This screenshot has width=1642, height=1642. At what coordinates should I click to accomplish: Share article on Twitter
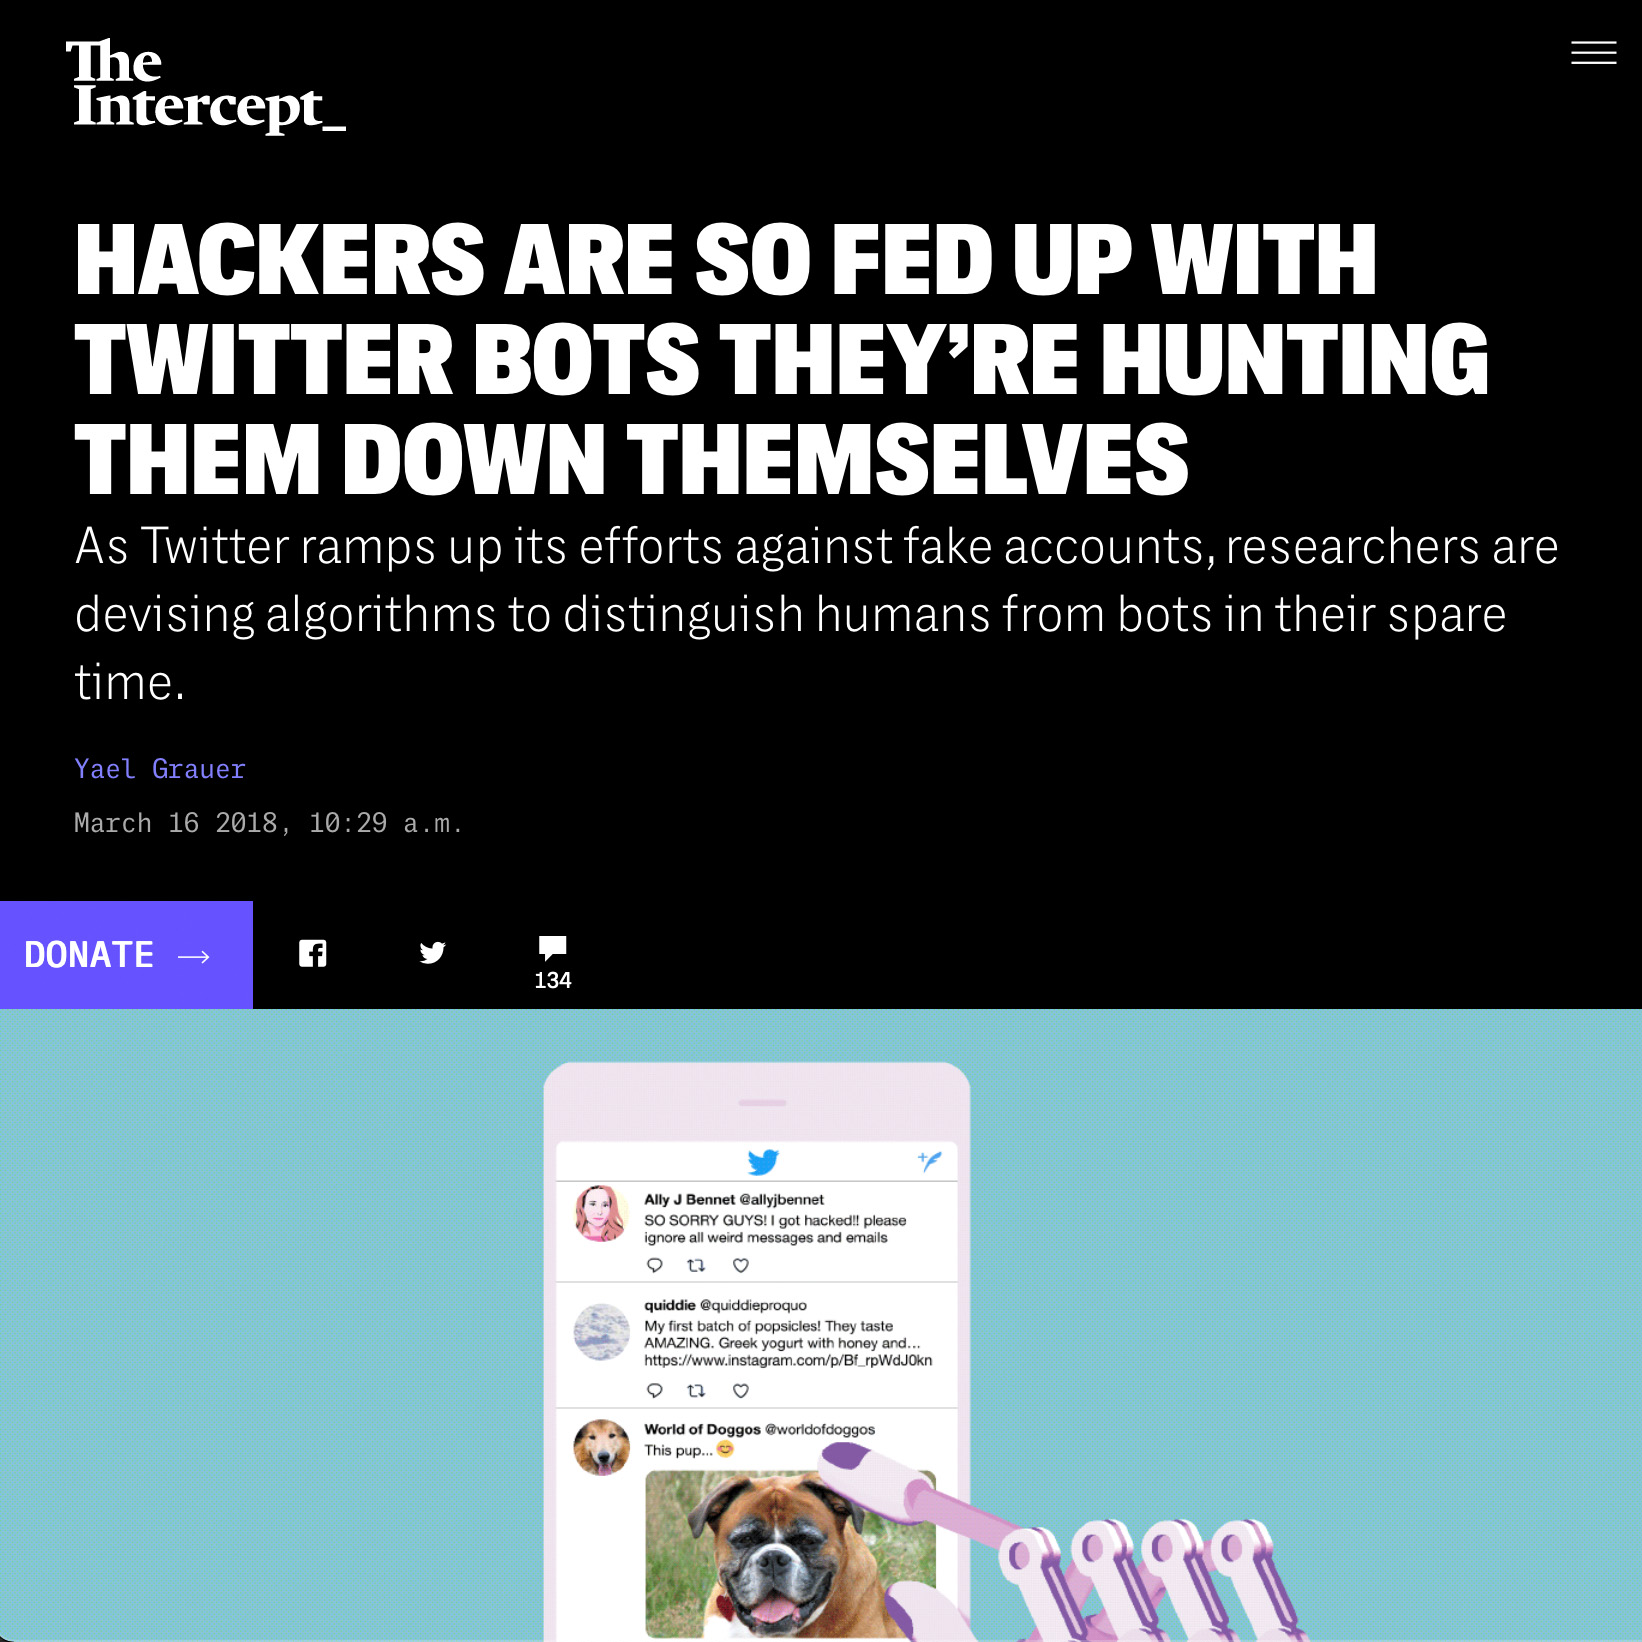(432, 953)
